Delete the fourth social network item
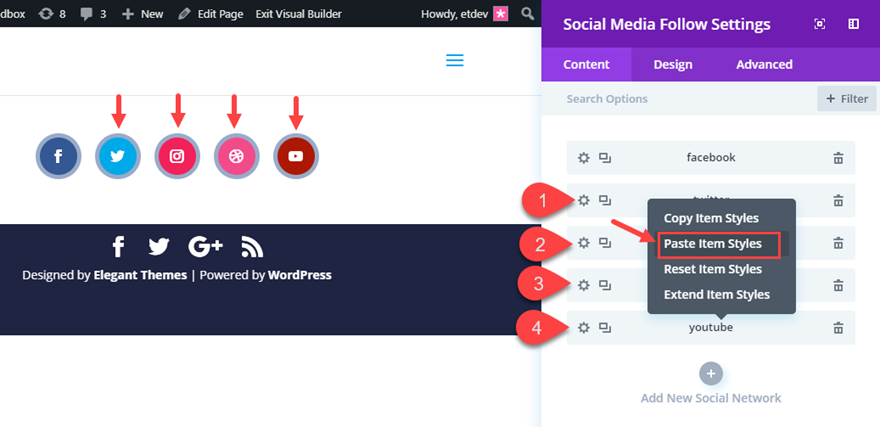The width and height of the screenshot is (880, 427). coord(838,285)
